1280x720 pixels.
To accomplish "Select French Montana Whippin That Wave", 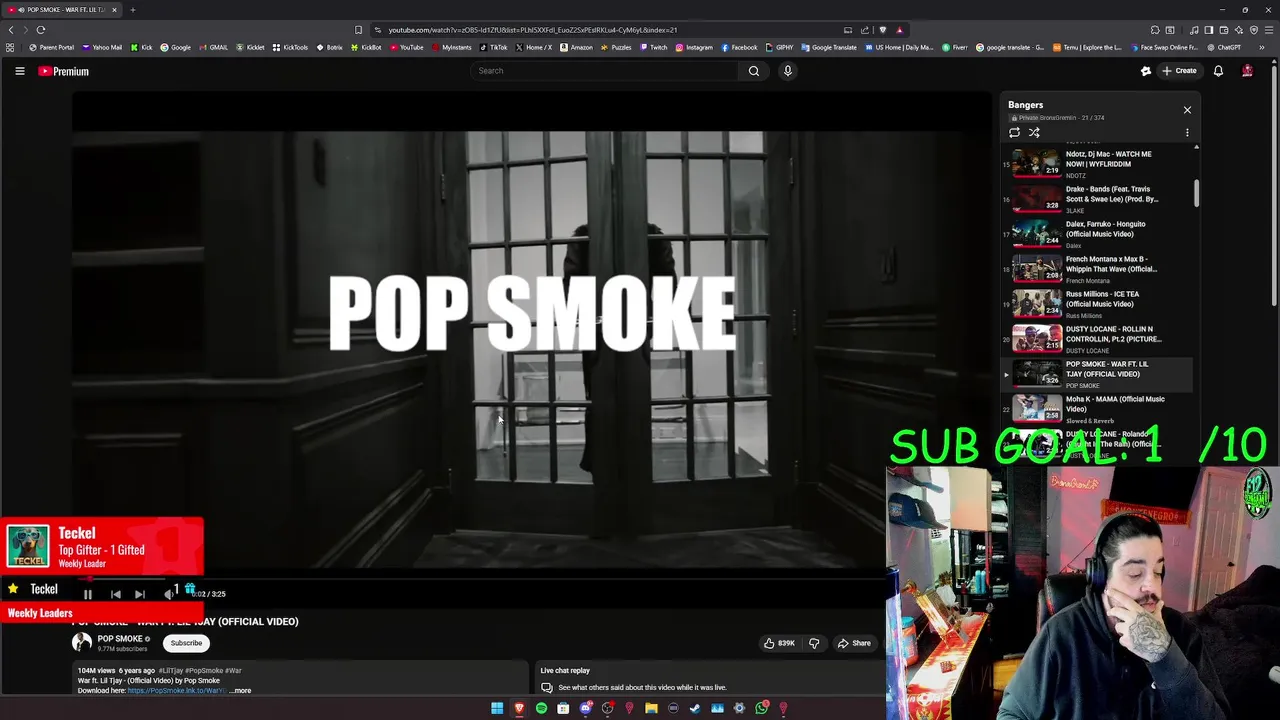I will click(x=1097, y=269).
